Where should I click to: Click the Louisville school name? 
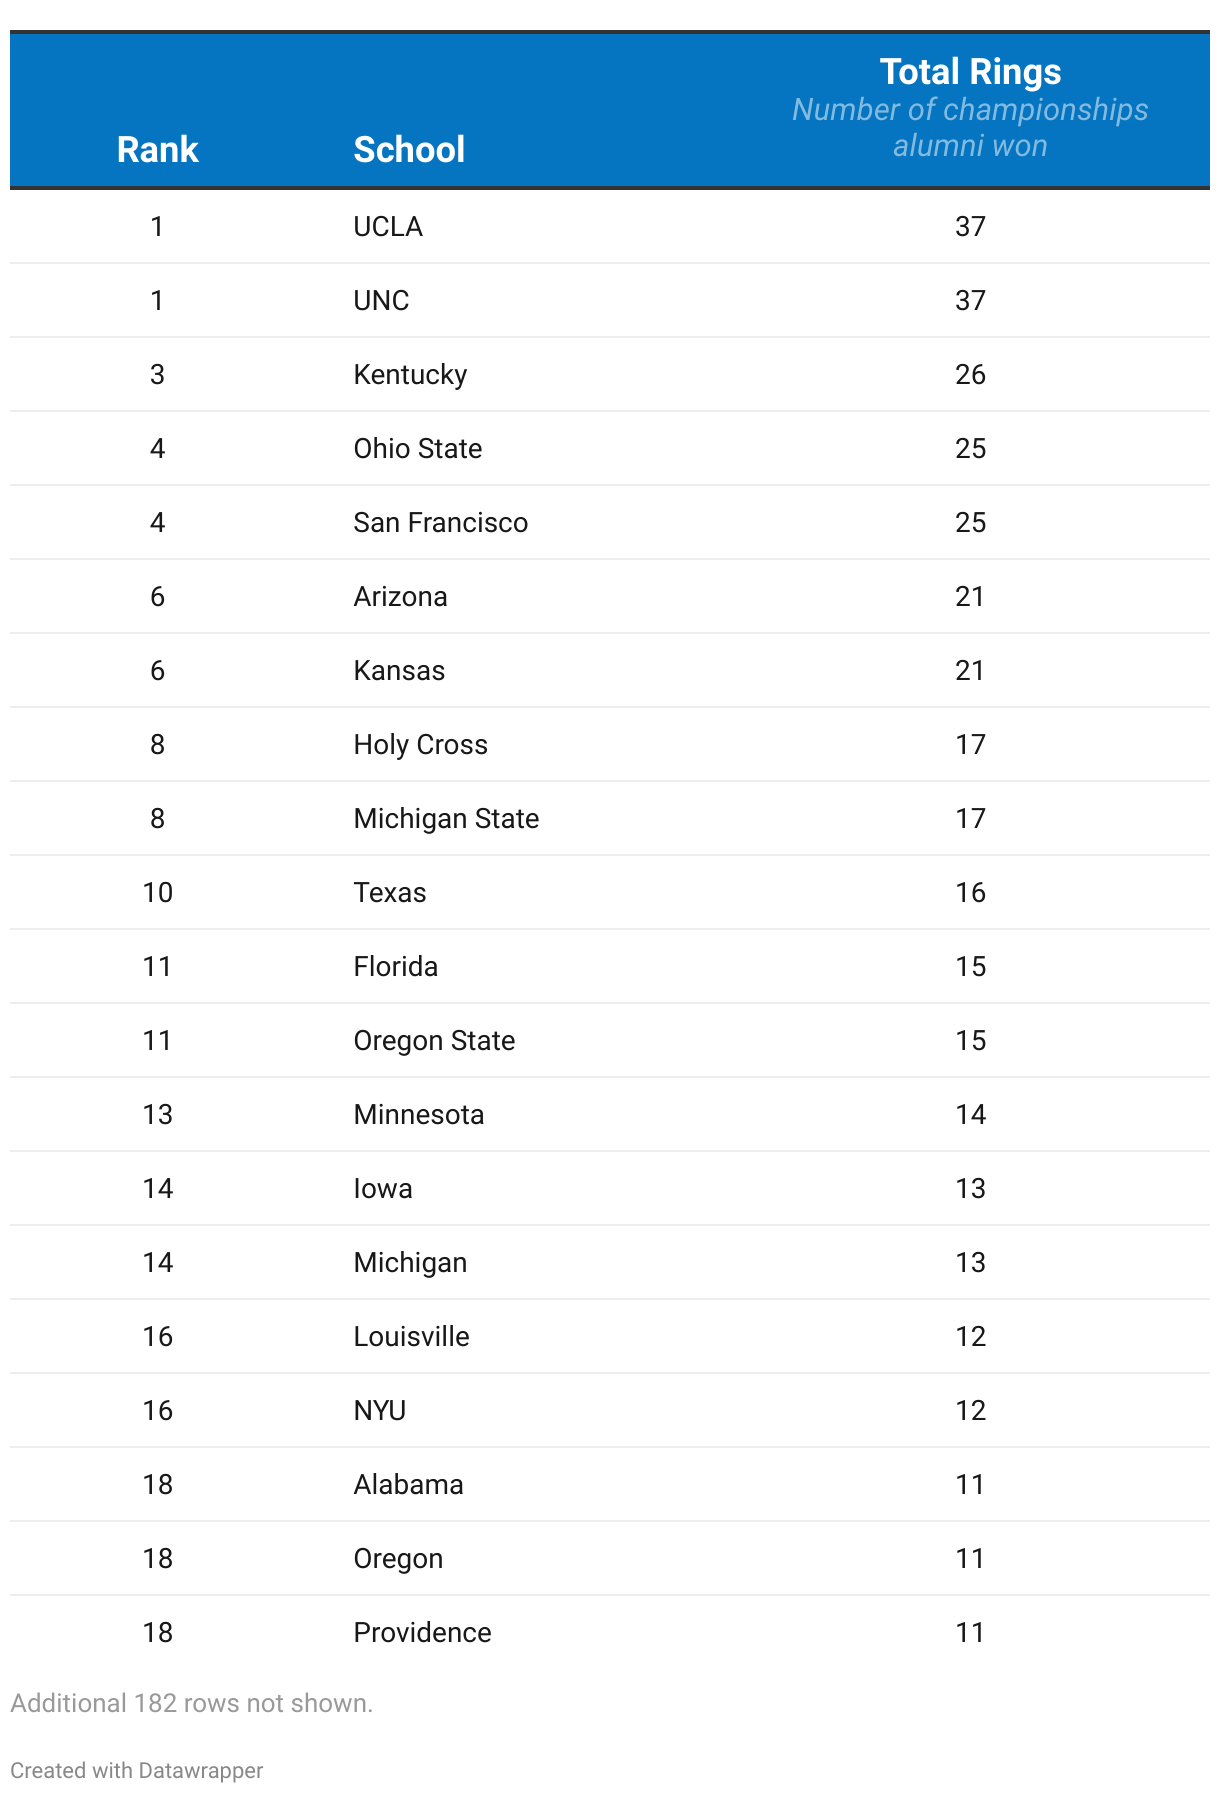tap(411, 1337)
